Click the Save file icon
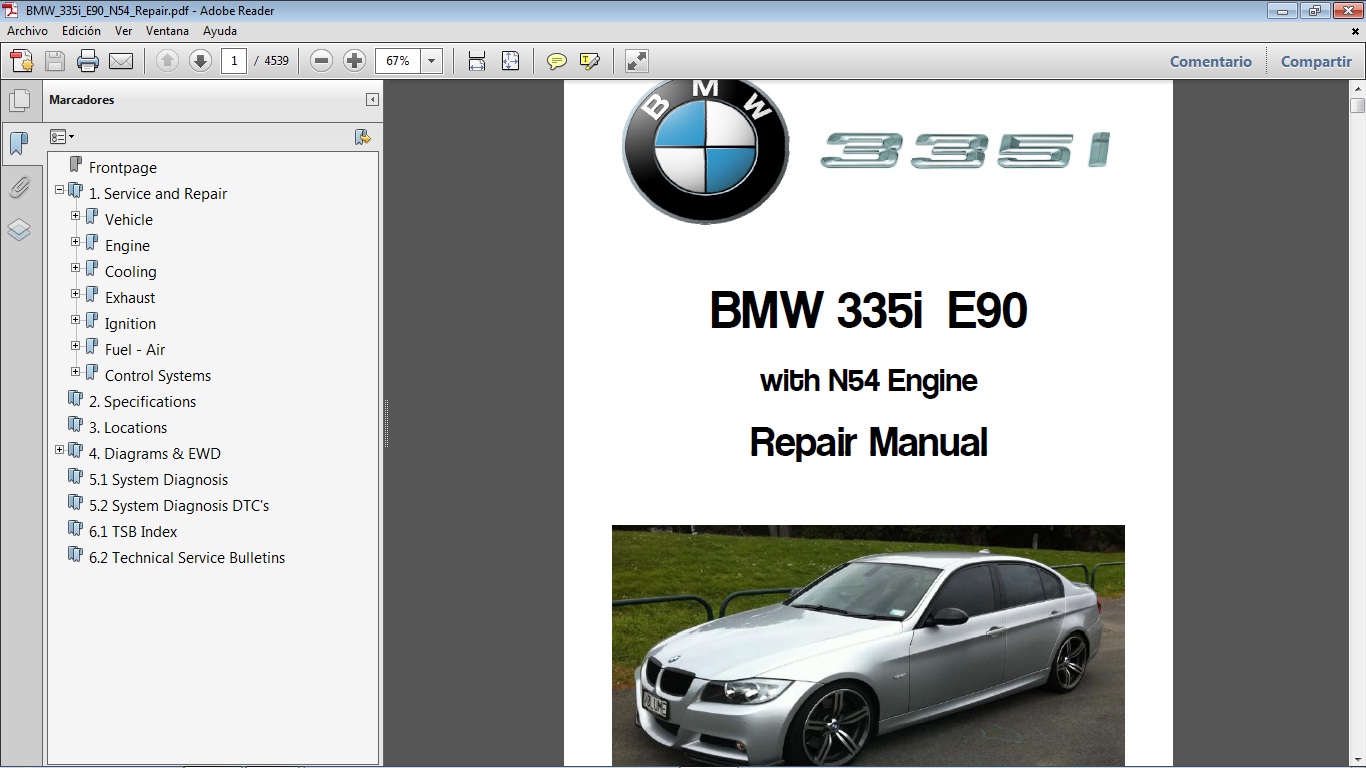The height and width of the screenshot is (768, 1366). (x=55, y=61)
